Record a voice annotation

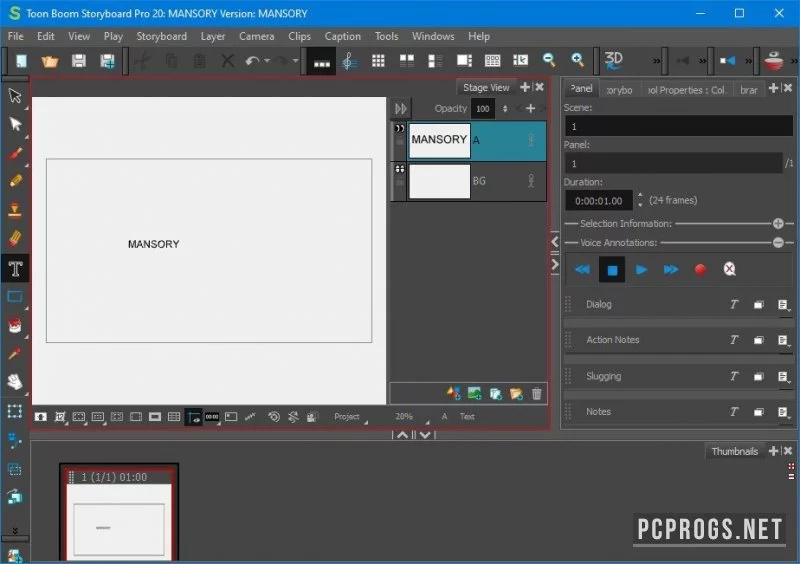(700, 269)
